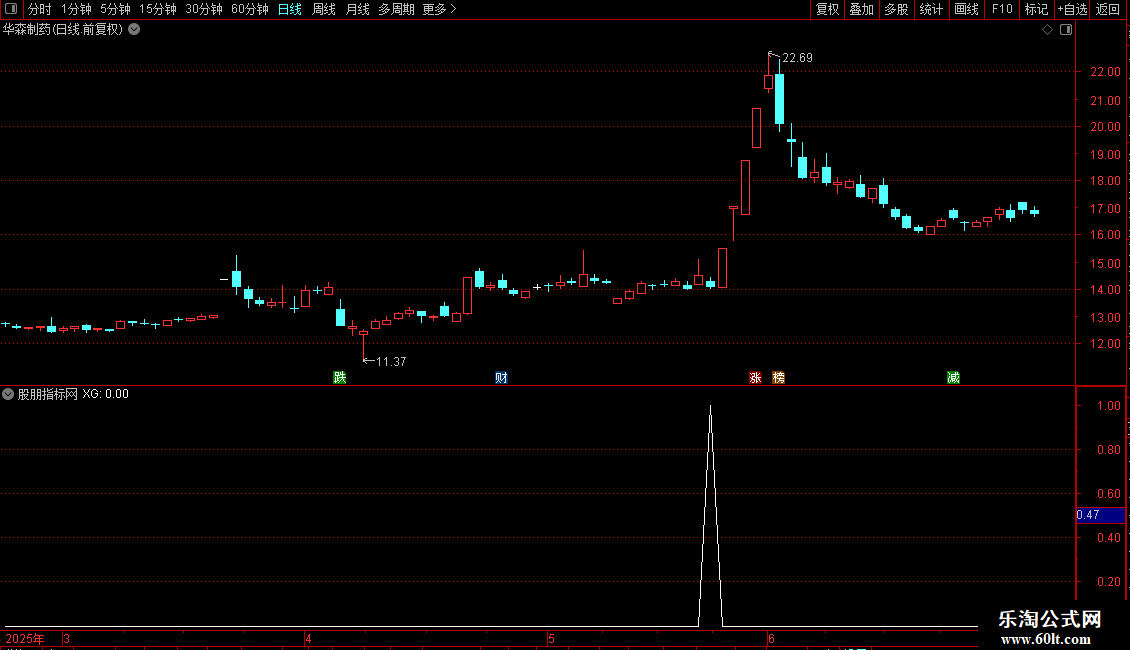The width and height of the screenshot is (1130, 650).
Task: Open F10 company information
Action: [1002, 9]
